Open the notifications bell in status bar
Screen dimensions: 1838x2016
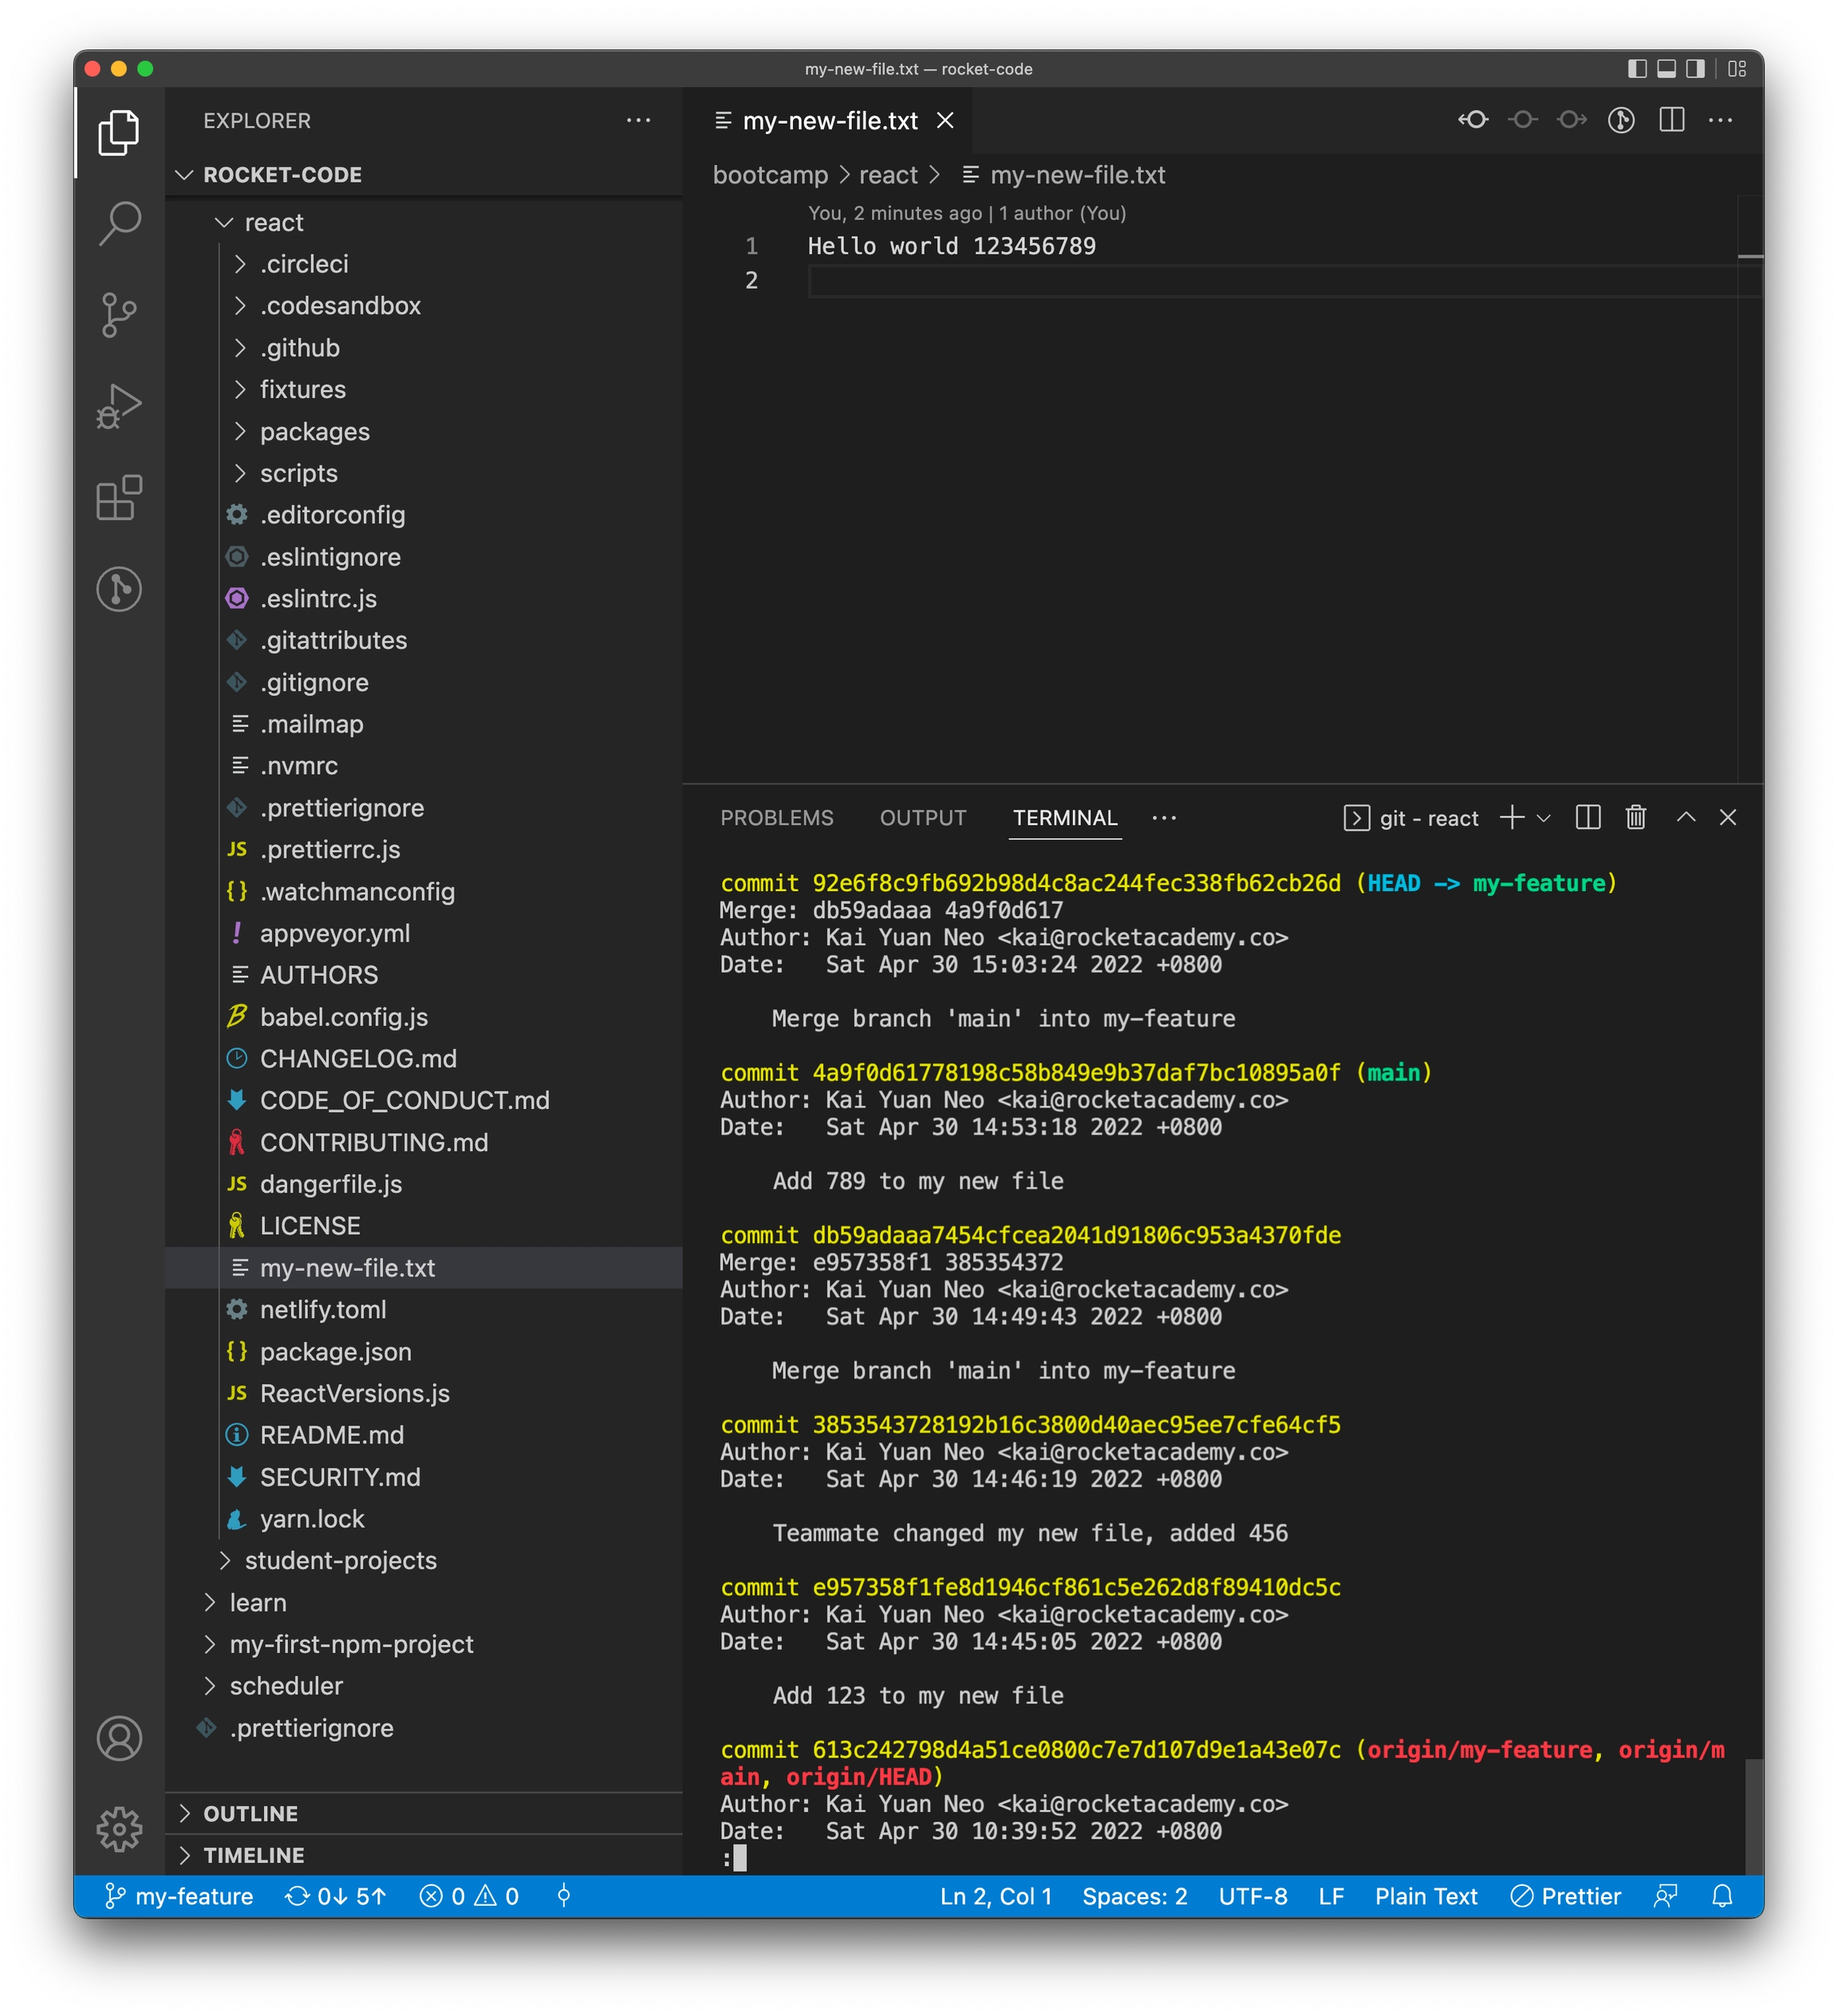(1722, 1896)
